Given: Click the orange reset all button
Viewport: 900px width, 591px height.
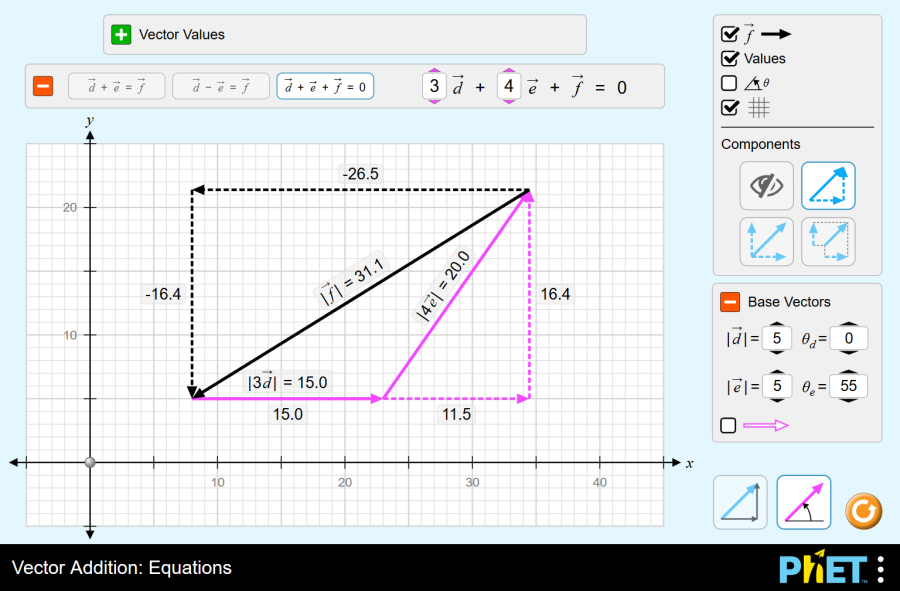Looking at the screenshot, I should point(863,511).
